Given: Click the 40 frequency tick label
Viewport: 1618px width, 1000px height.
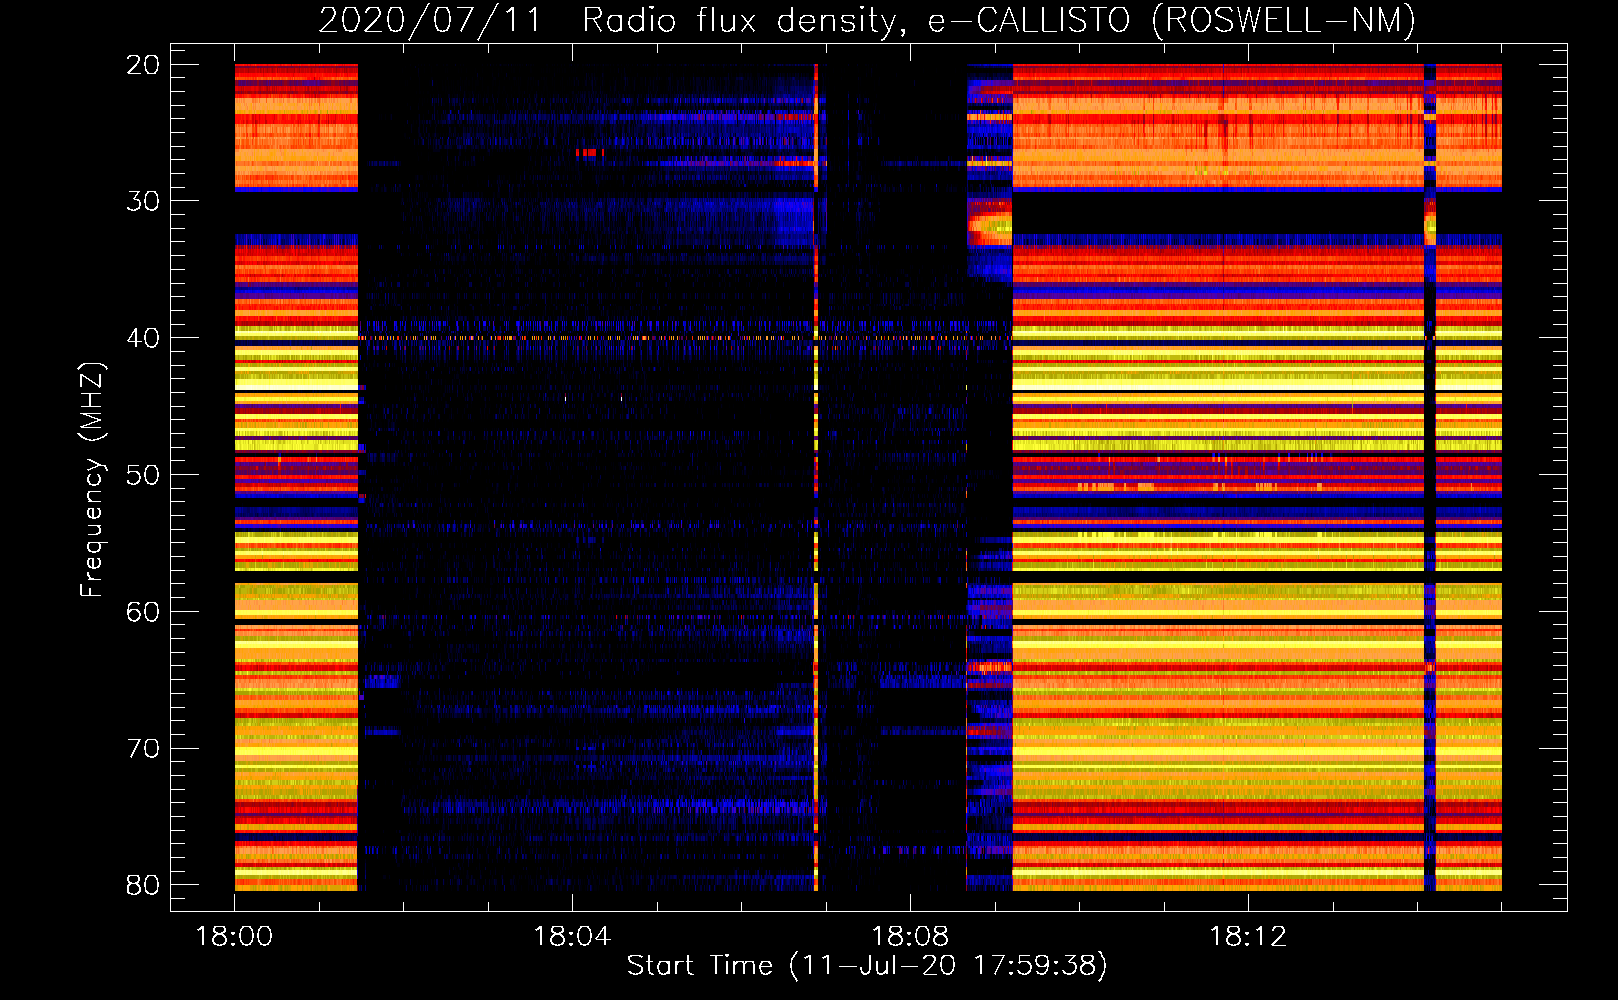Looking at the screenshot, I should [x=144, y=338].
